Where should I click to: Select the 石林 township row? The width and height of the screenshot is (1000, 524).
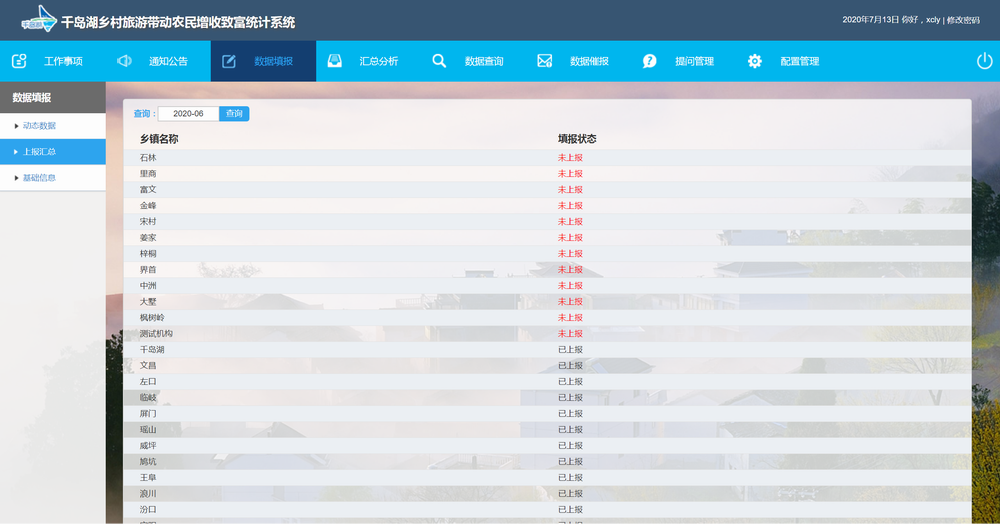click(x=148, y=158)
